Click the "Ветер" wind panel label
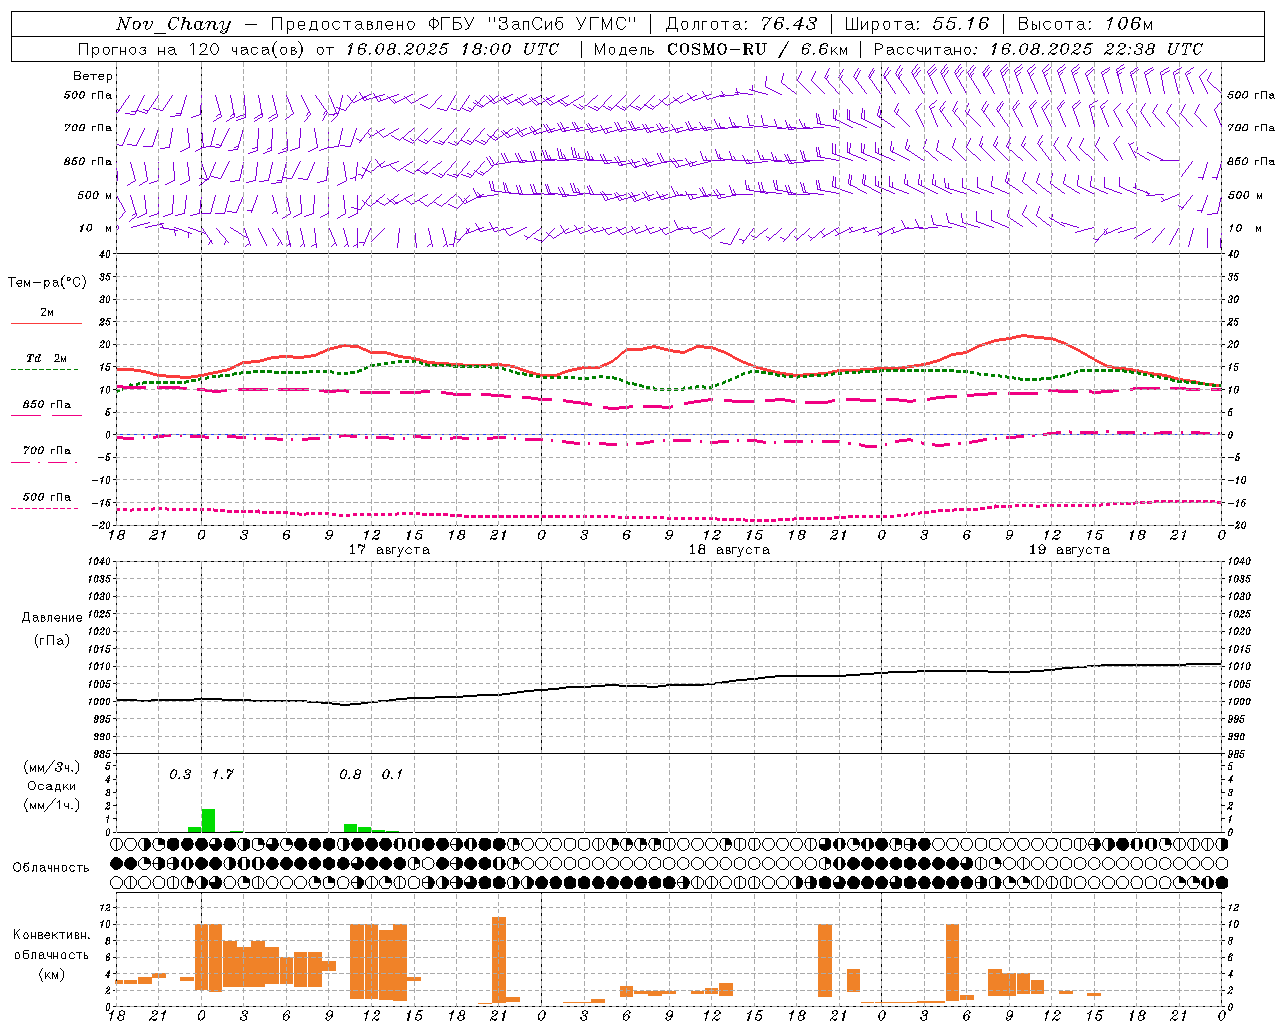The width and height of the screenshot is (1280, 1024). point(93,76)
